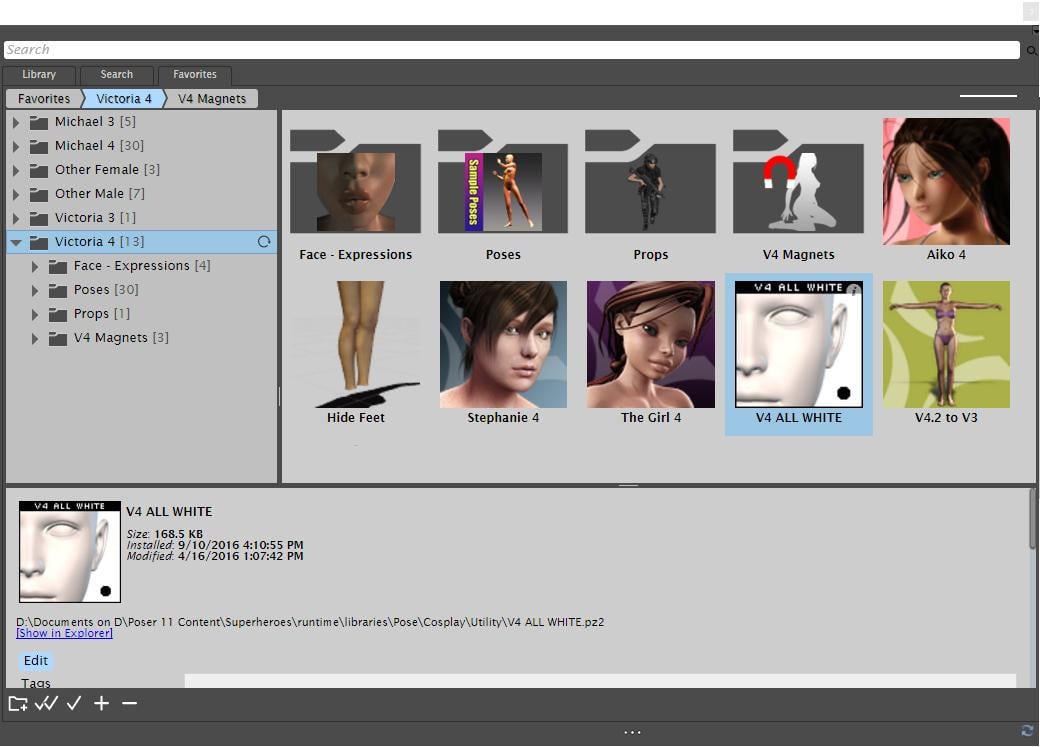1040x747 pixels.
Task: Click in the Search input field
Action: click(x=511, y=50)
